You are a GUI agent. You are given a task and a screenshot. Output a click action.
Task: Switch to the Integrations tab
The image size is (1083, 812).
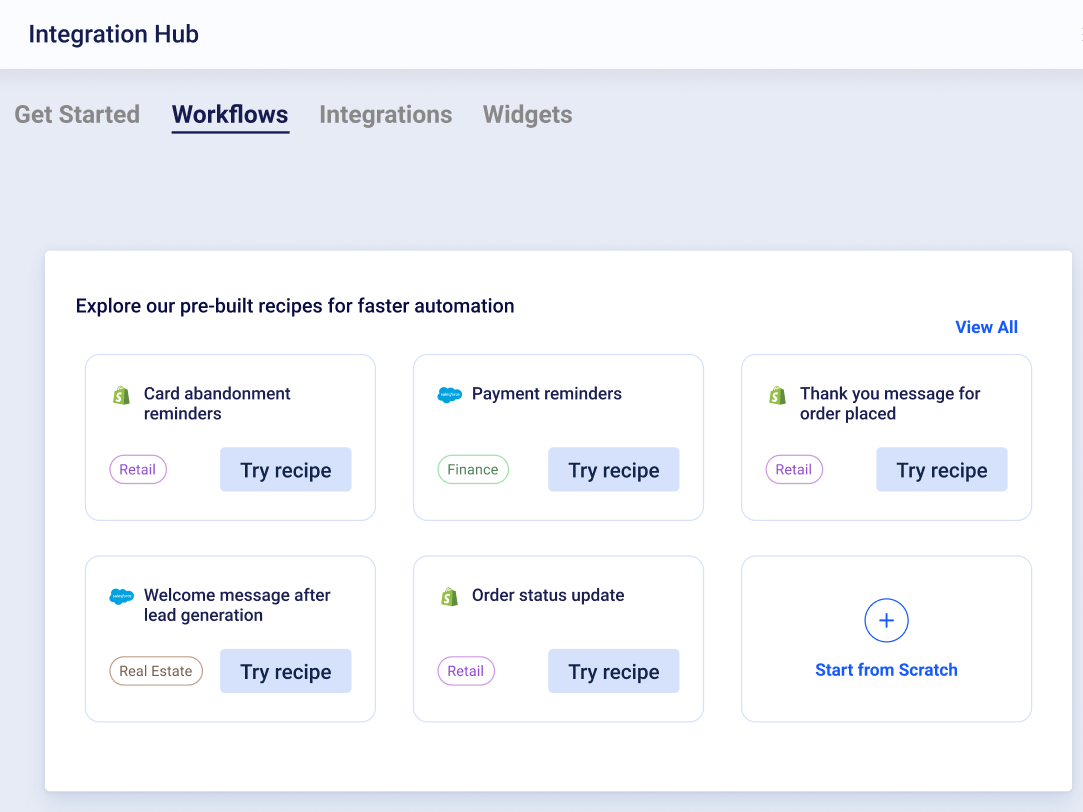385,115
